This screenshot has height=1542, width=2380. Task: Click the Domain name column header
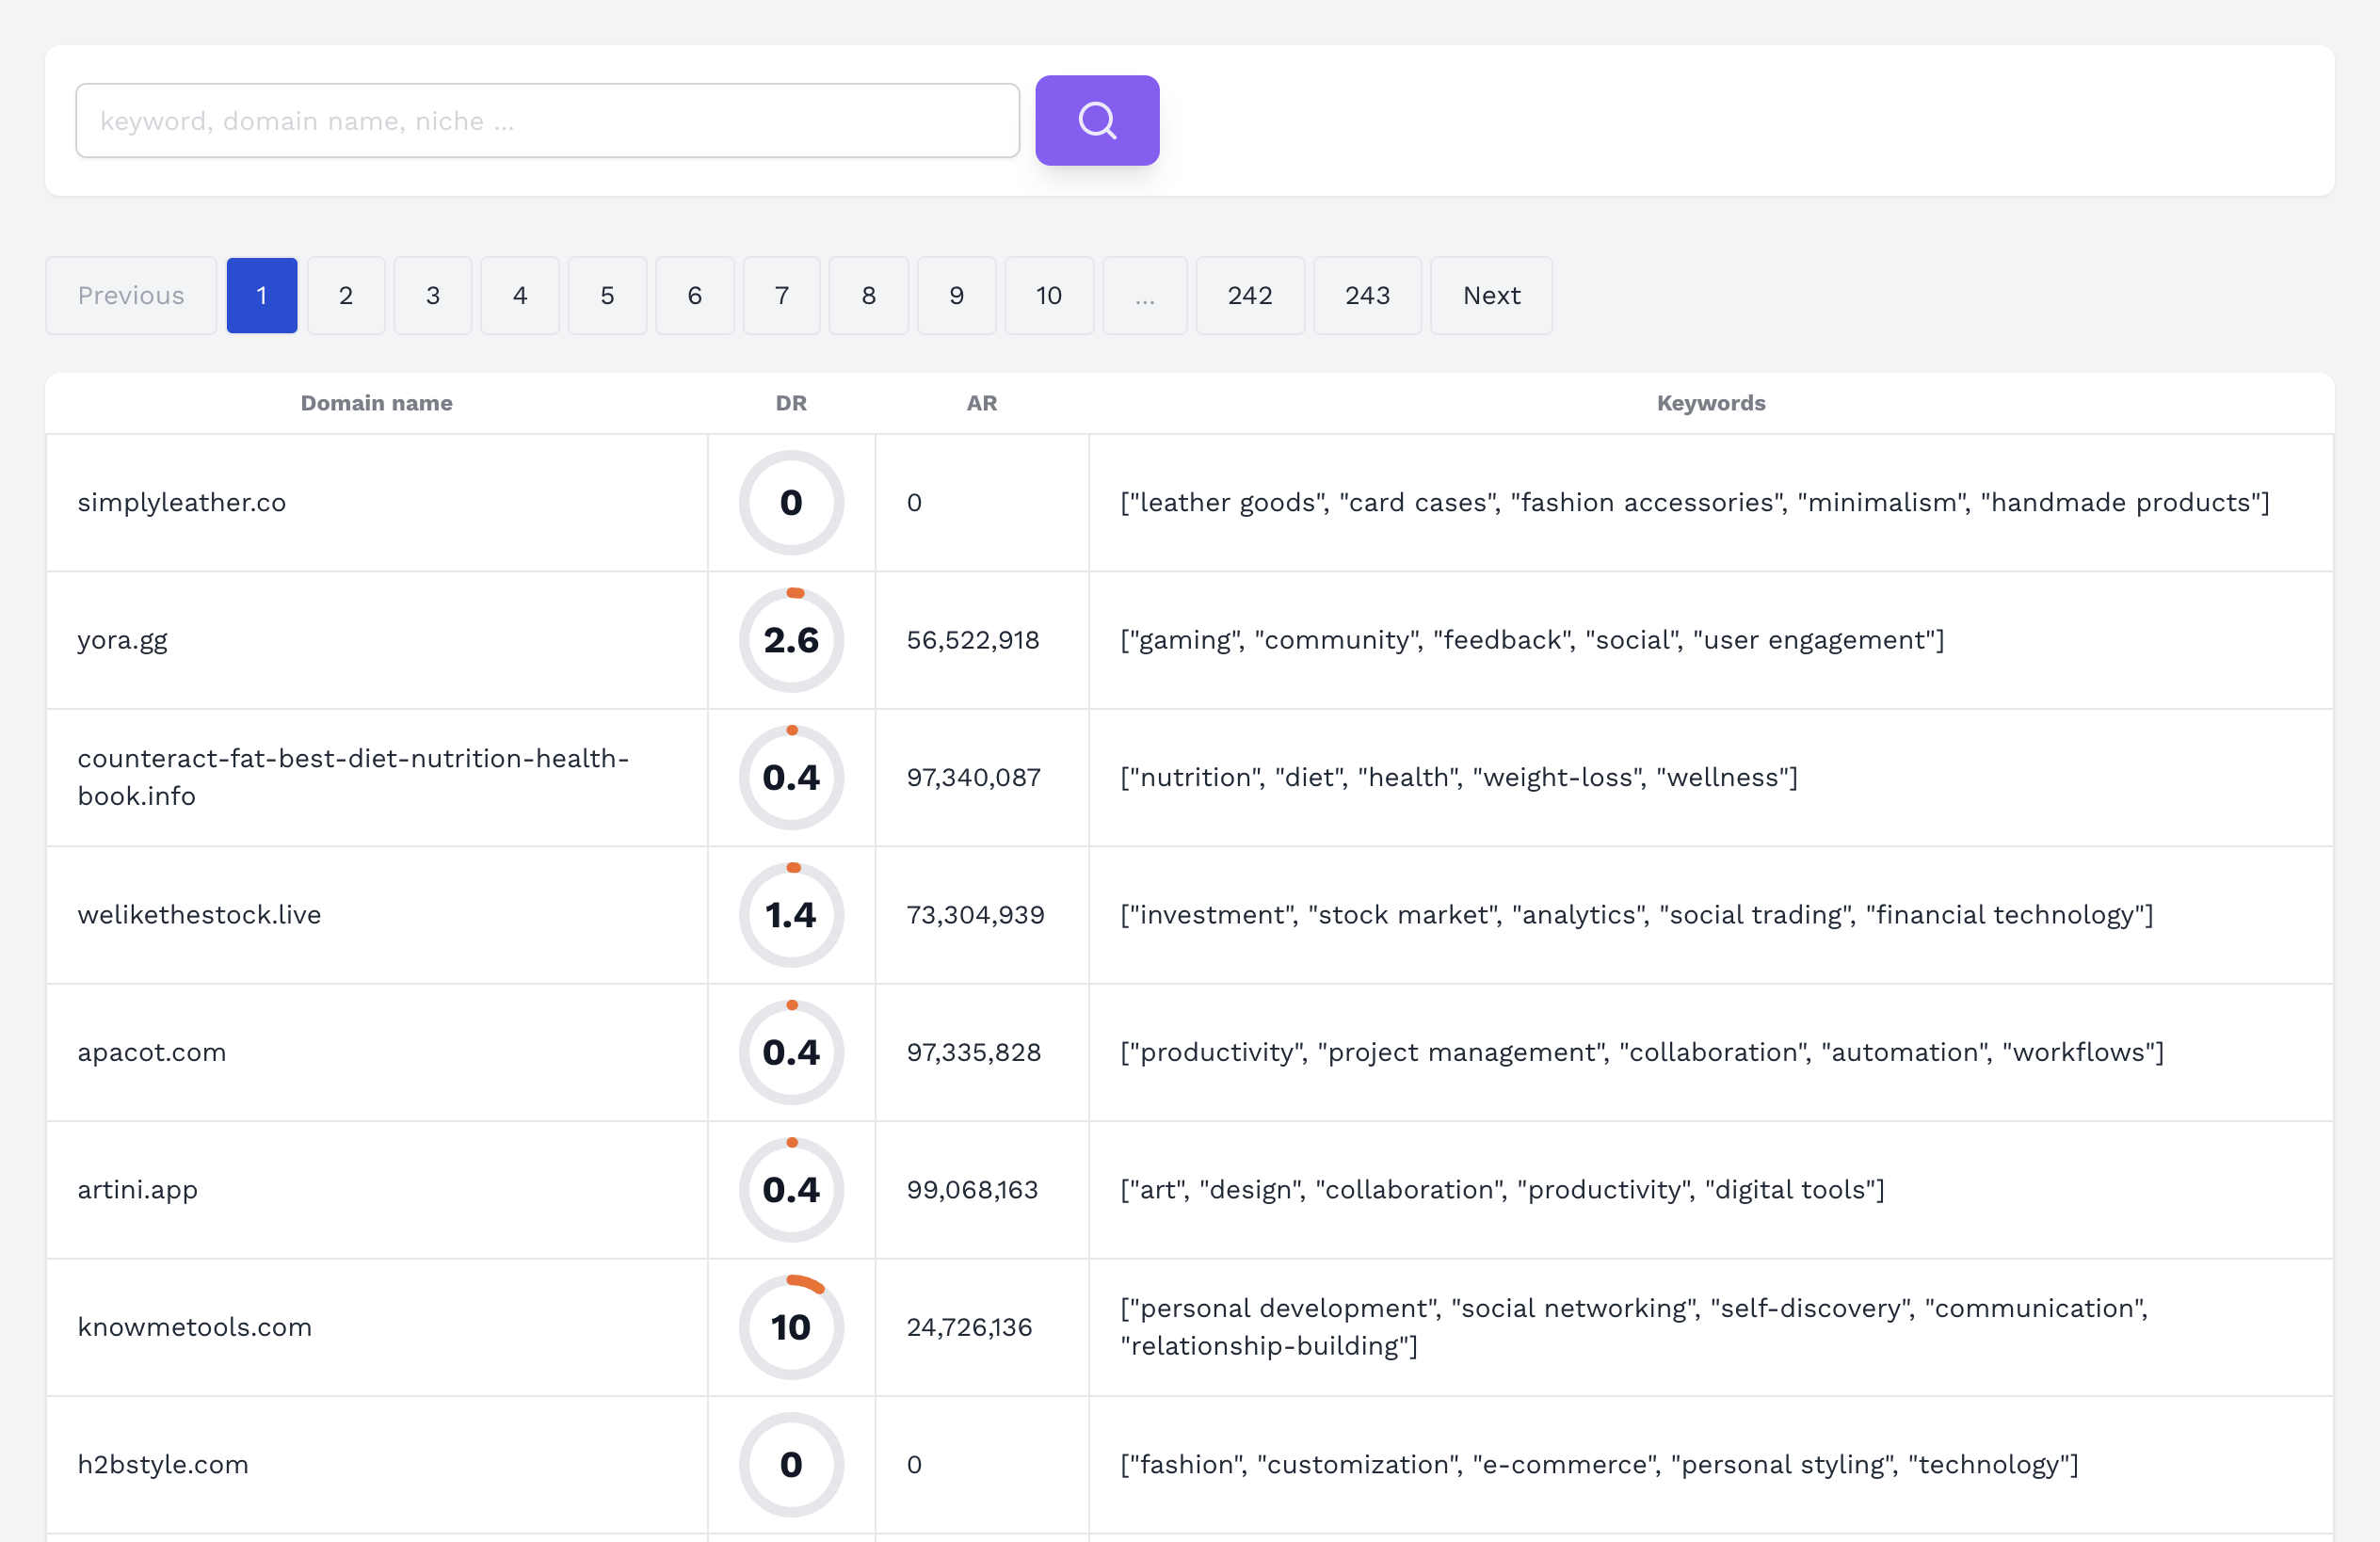[377, 403]
